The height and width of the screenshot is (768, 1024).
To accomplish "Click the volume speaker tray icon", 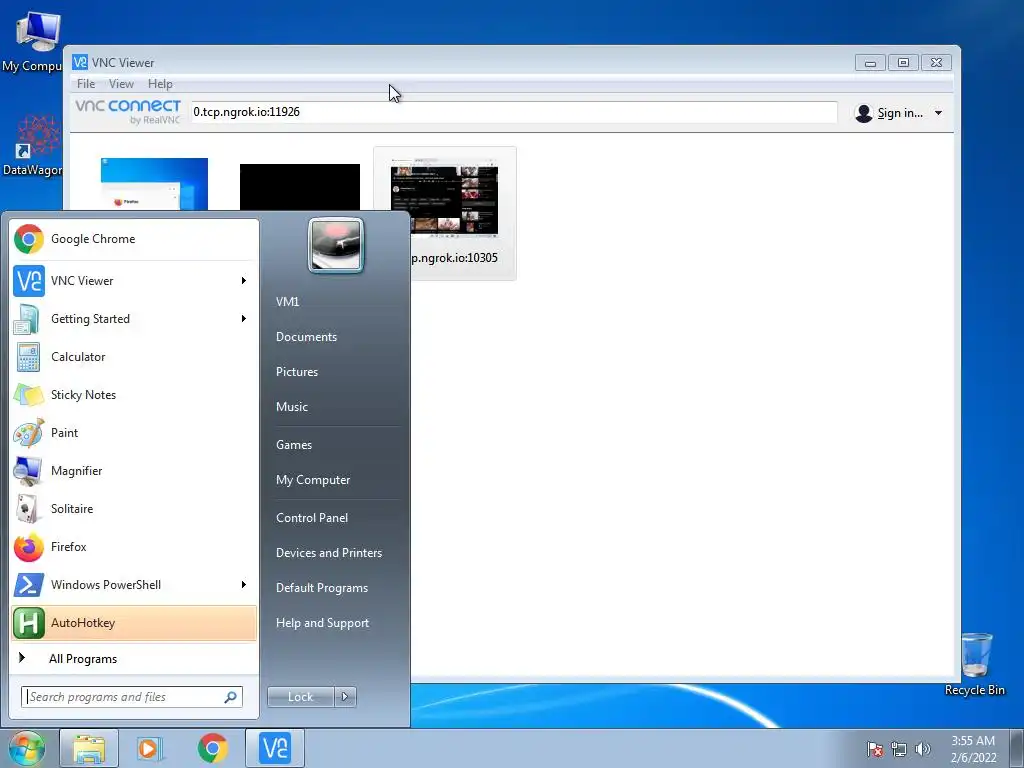I will point(923,749).
